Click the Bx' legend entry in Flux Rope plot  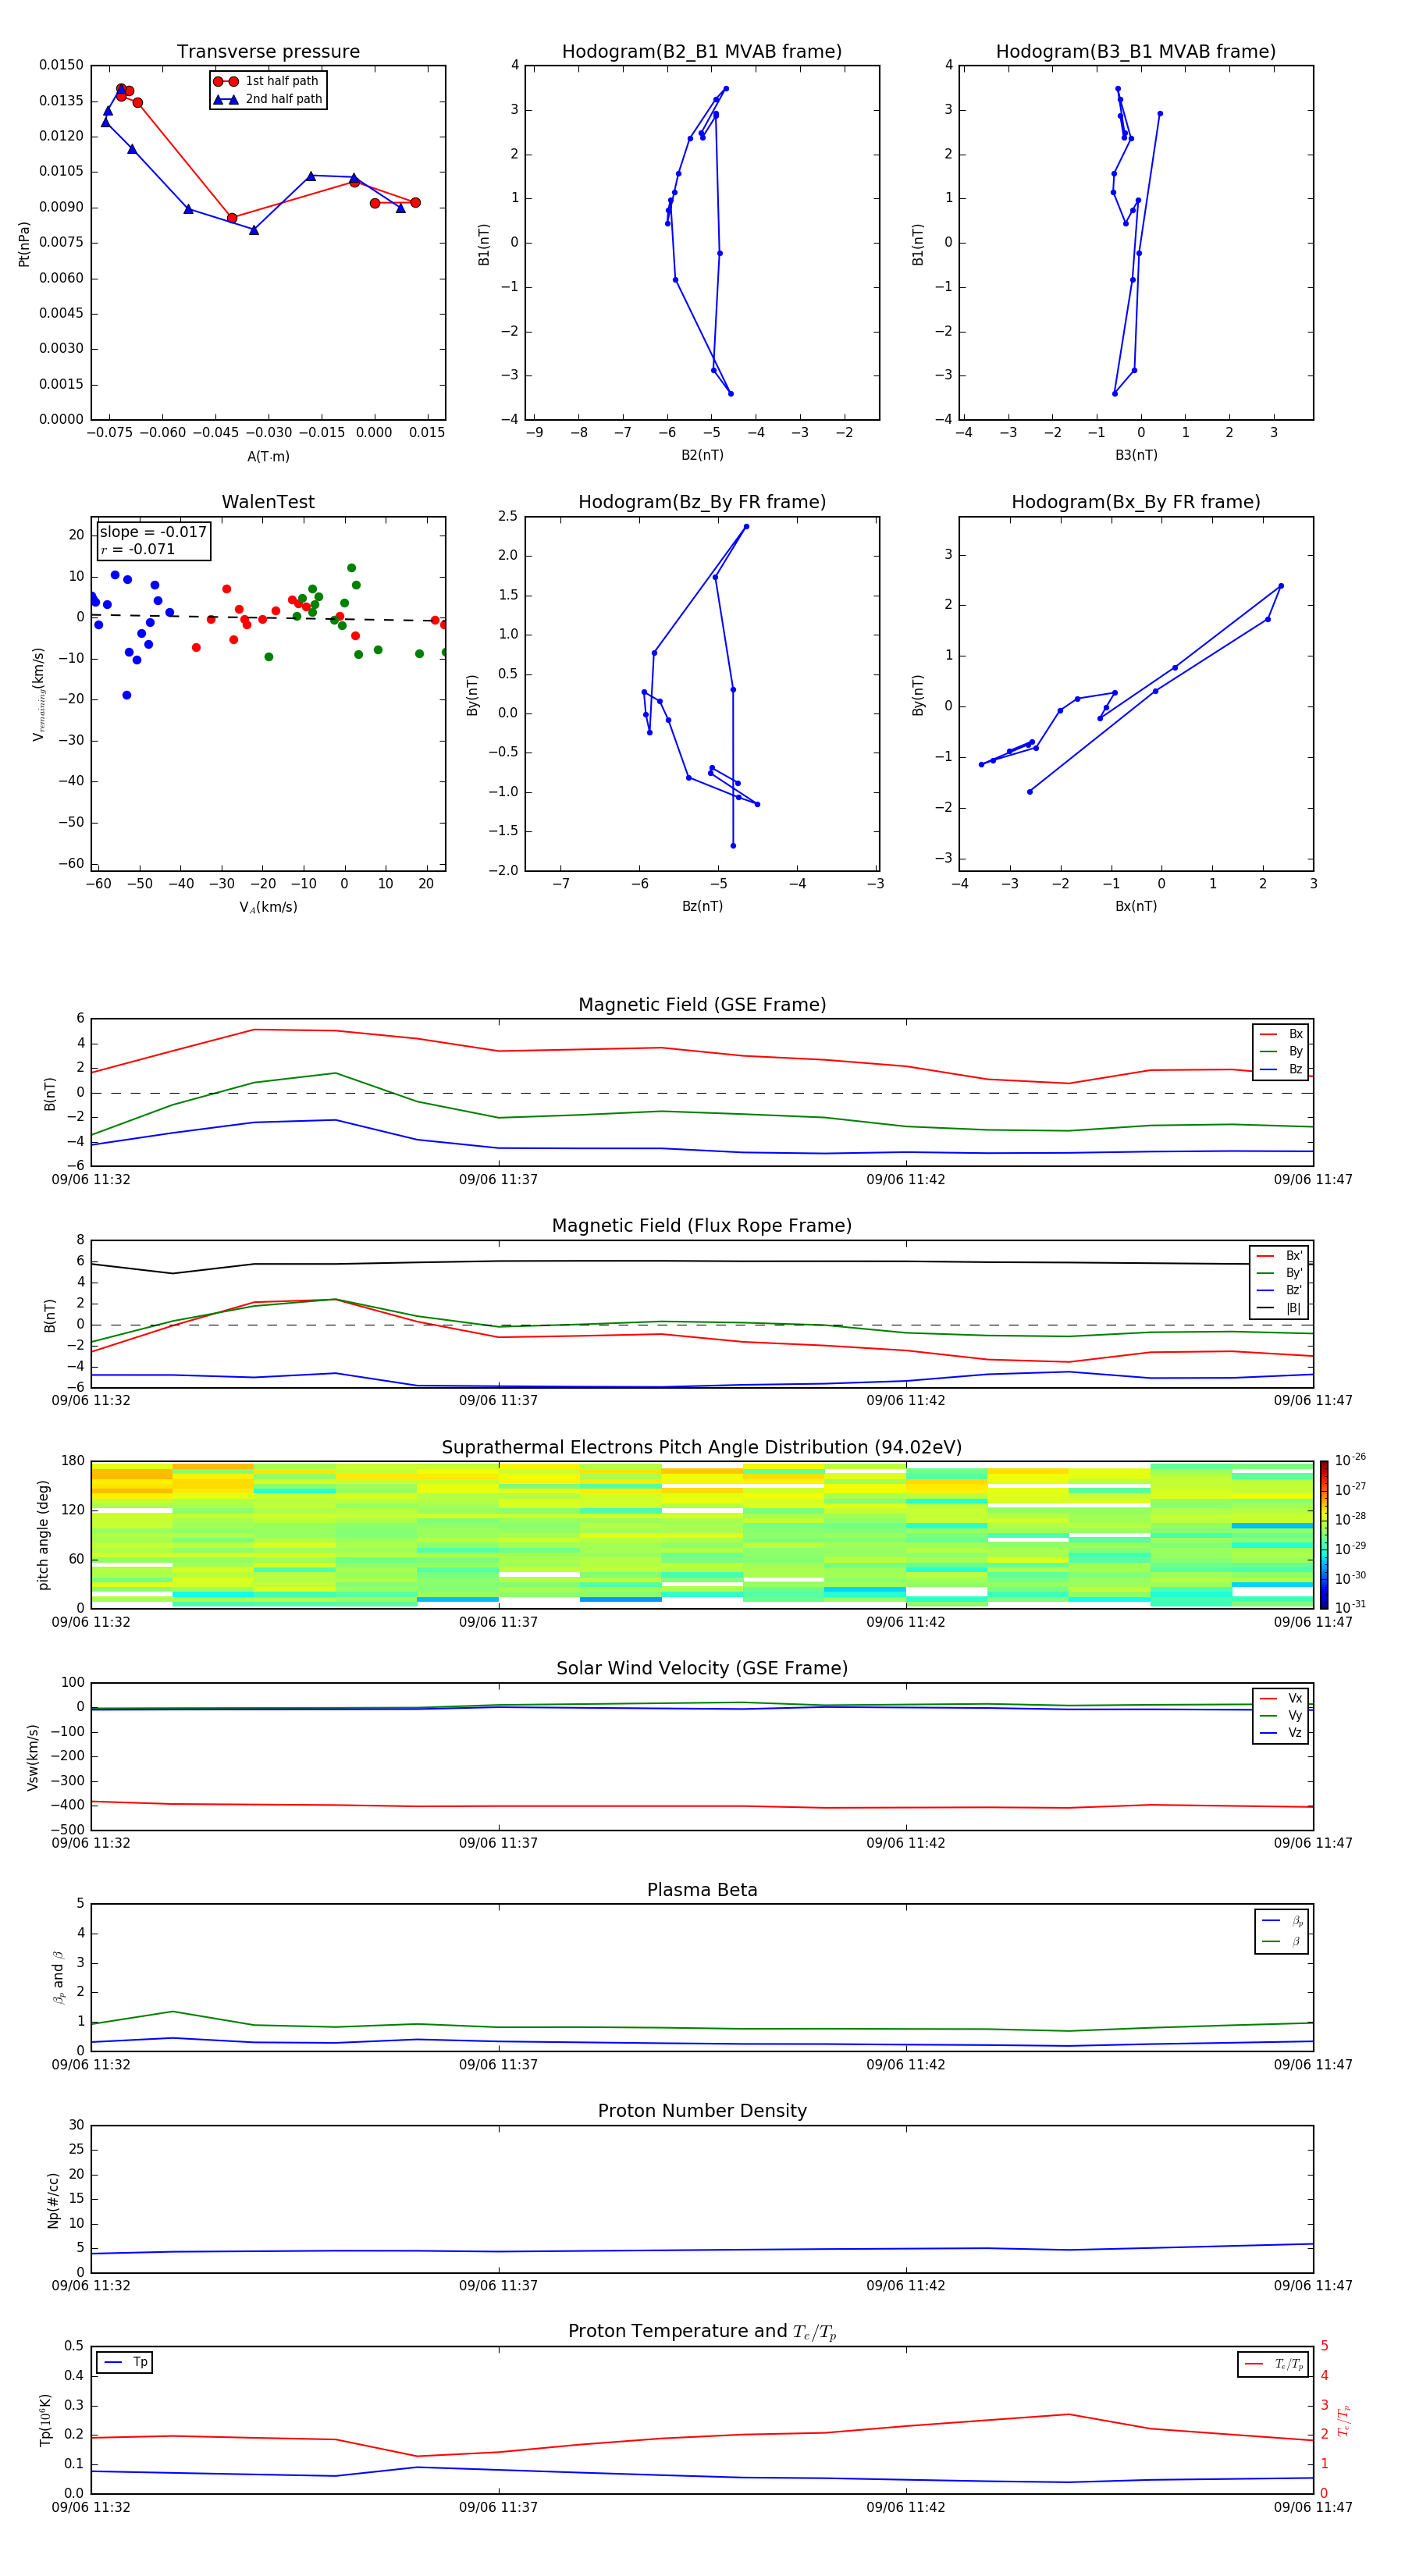pos(1279,1256)
